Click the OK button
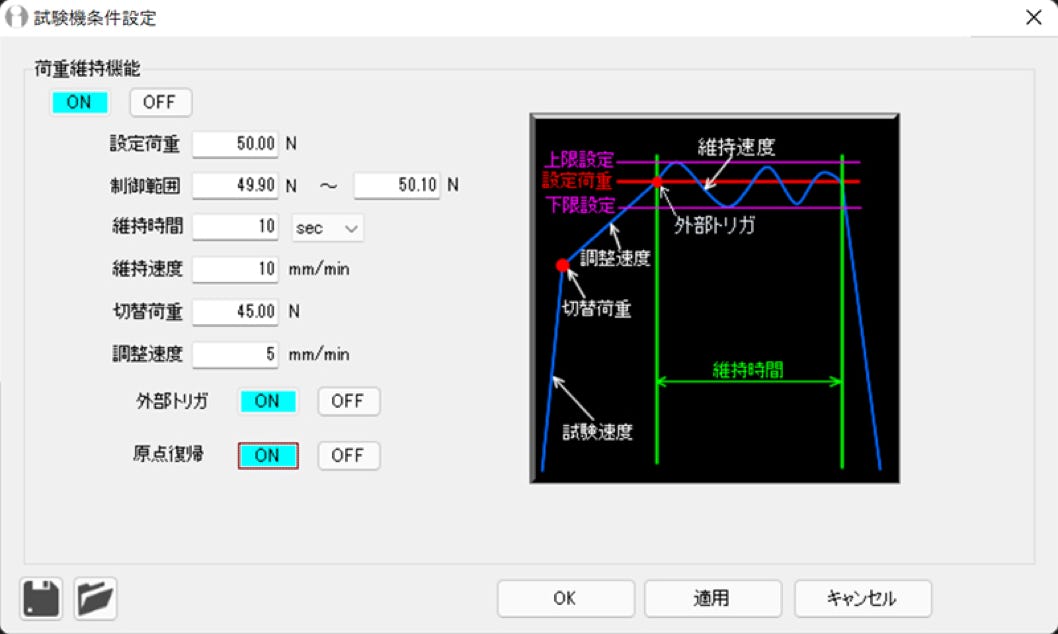The height and width of the screenshot is (634, 1058). [565, 598]
